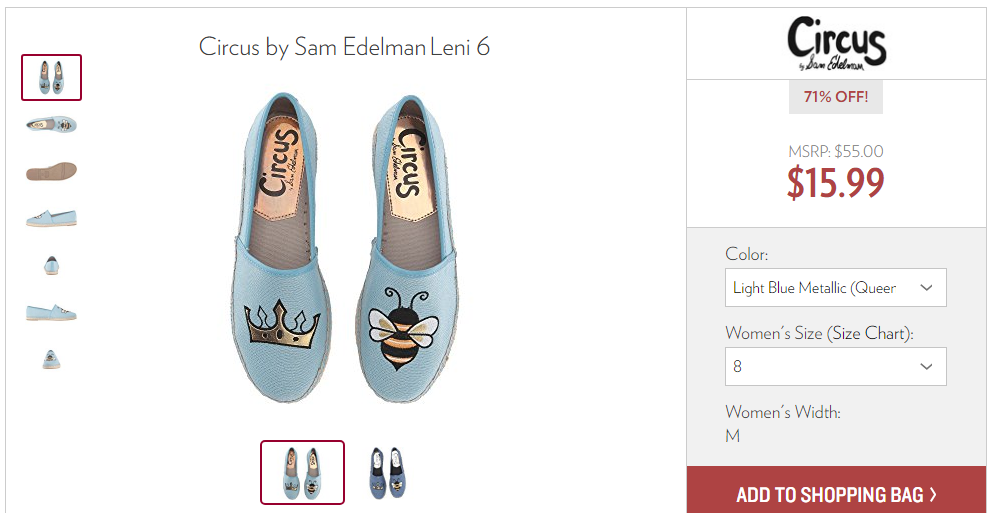
Task: Expand the Color dropdown
Action: [836, 287]
